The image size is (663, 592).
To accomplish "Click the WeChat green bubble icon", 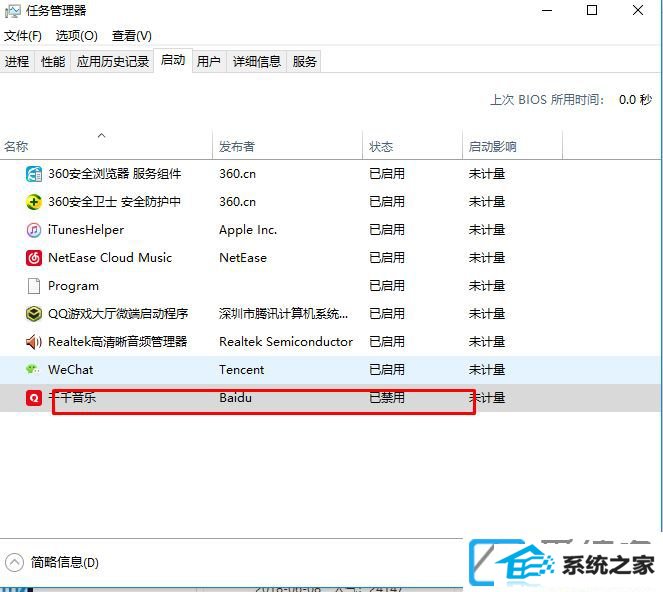I will click(33, 369).
